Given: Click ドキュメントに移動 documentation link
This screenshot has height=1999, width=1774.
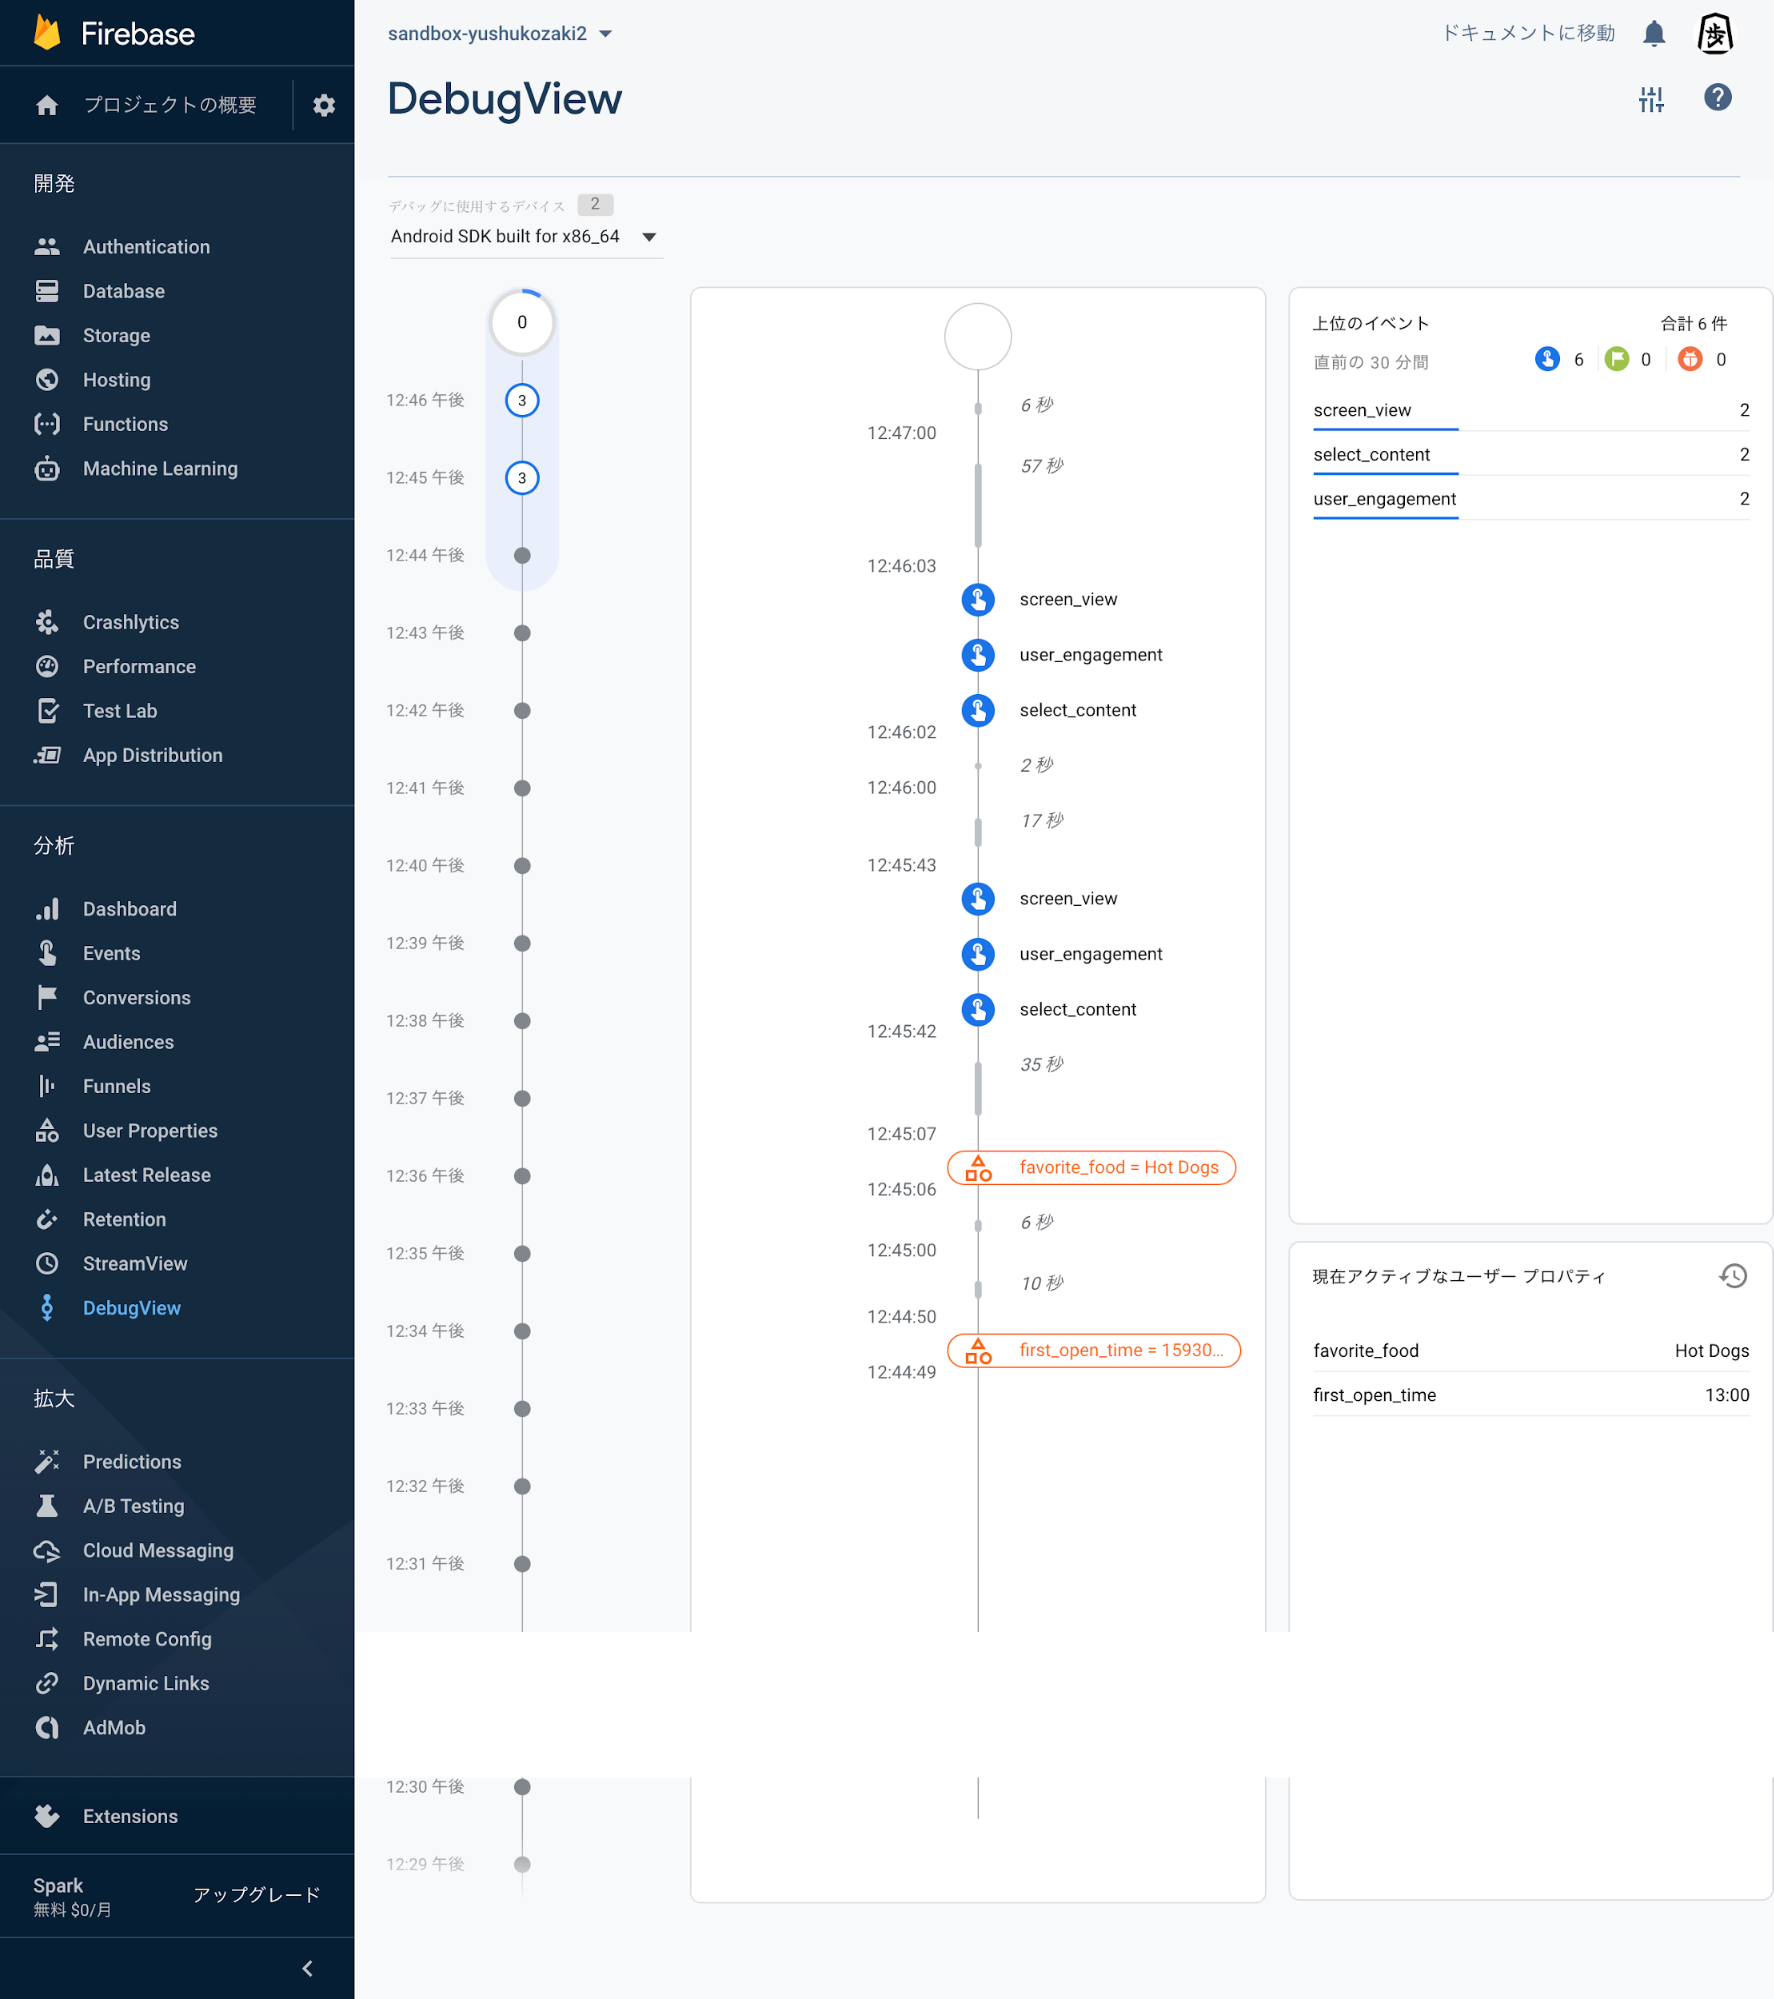Looking at the screenshot, I should tap(1528, 33).
